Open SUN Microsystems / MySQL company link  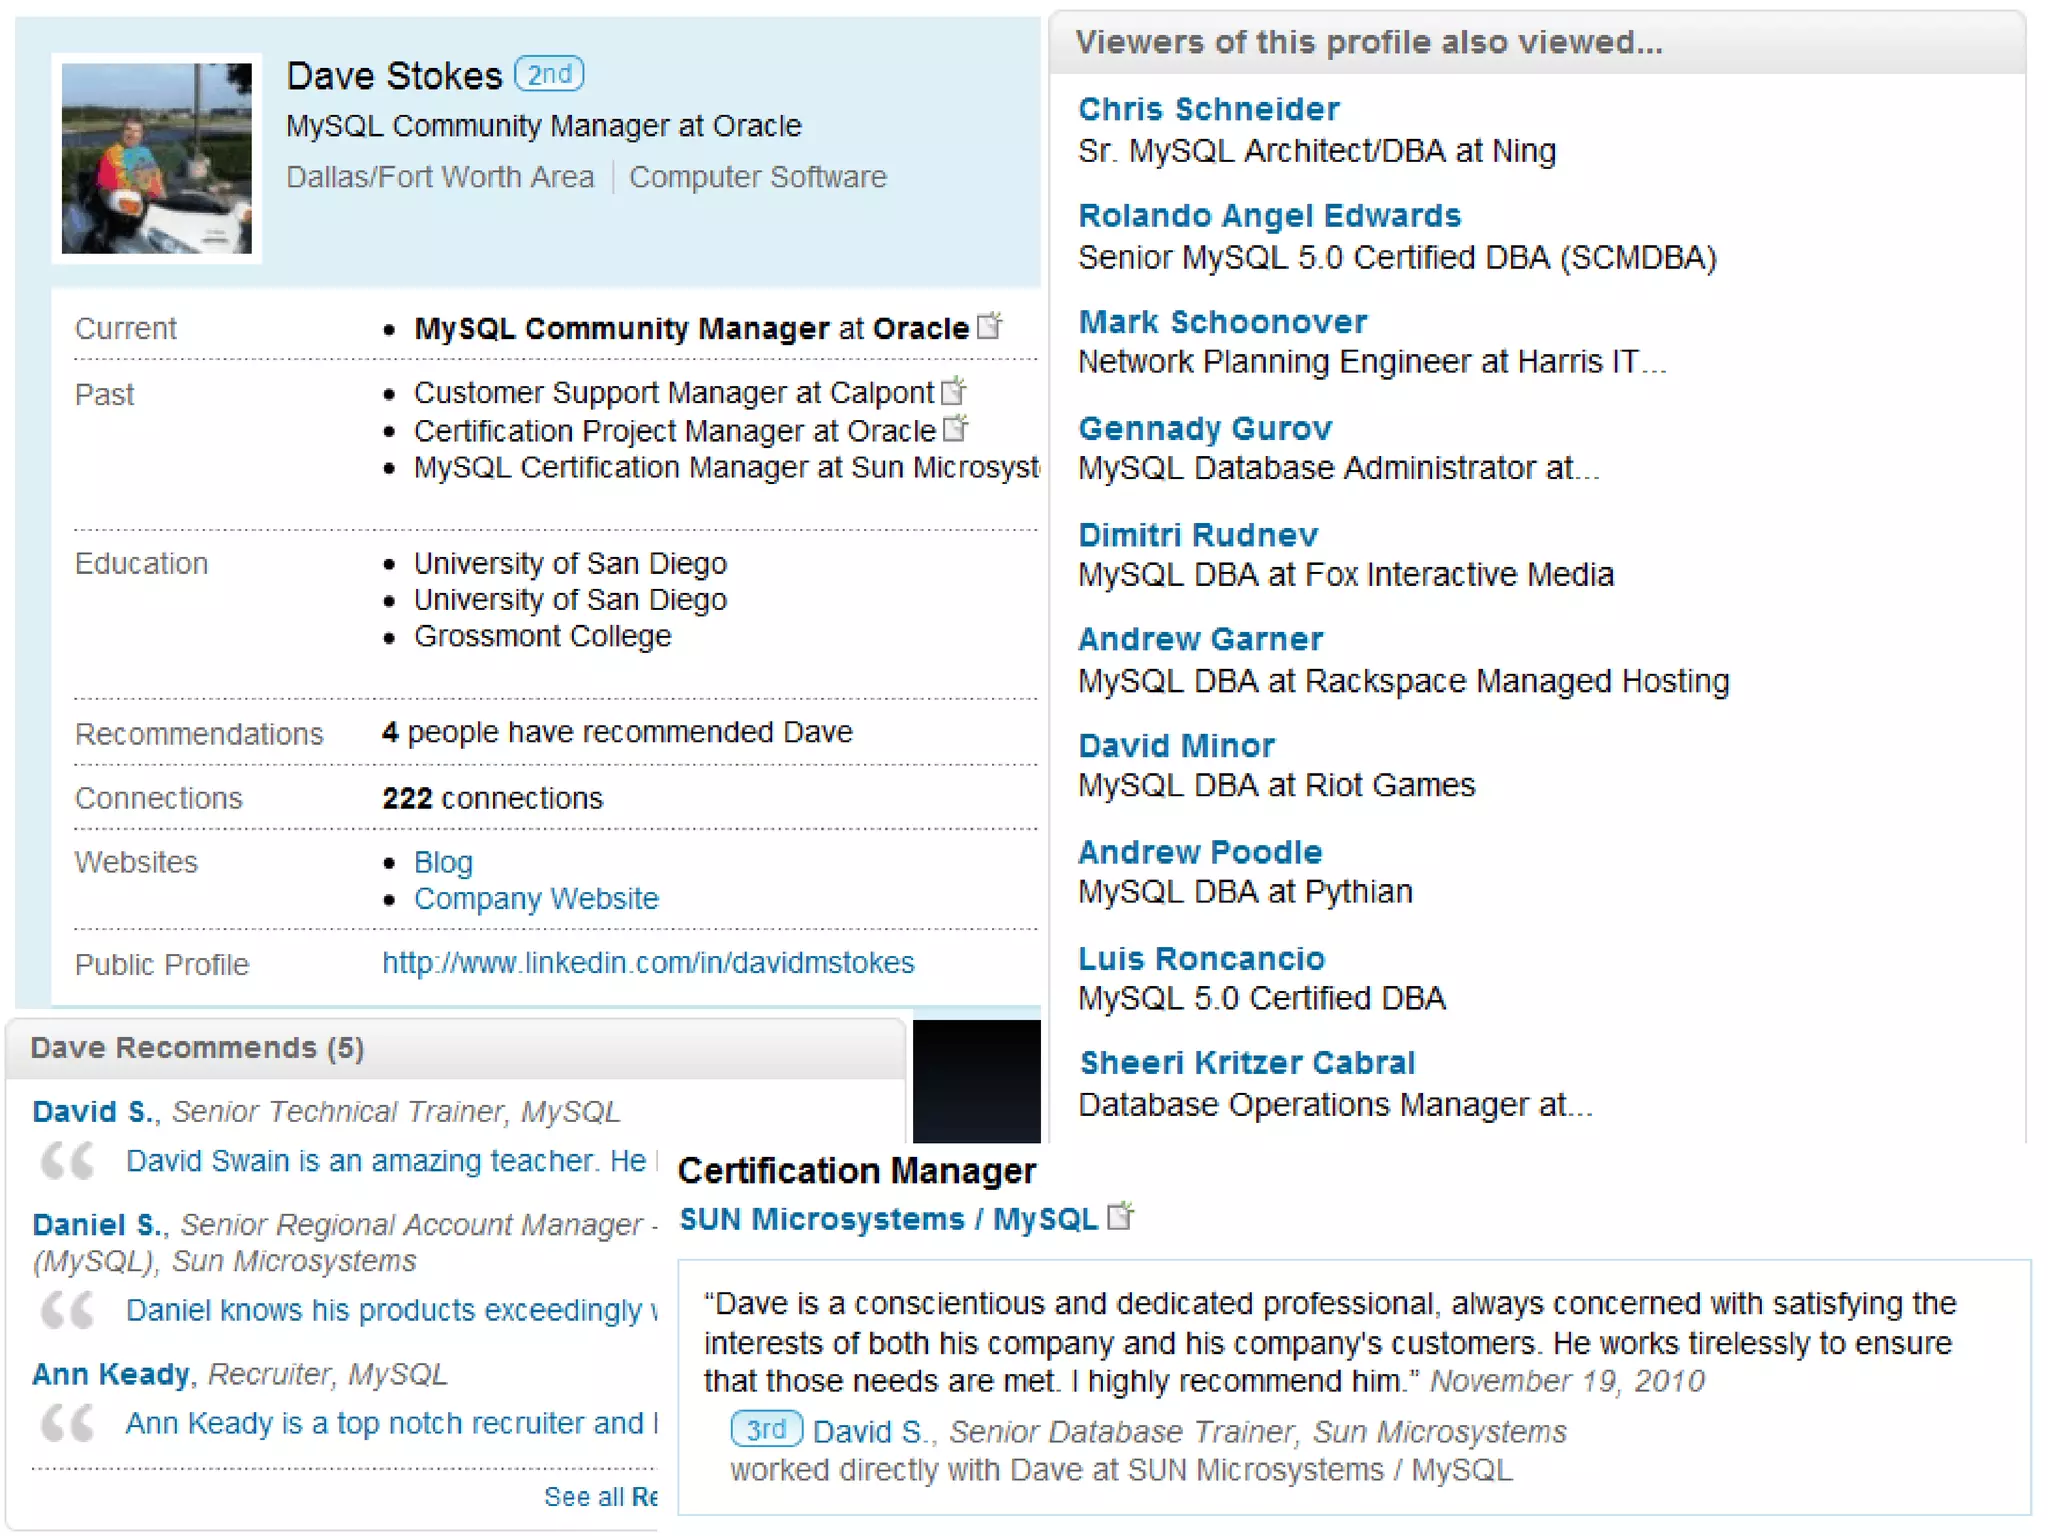pyautogui.click(x=888, y=1219)
